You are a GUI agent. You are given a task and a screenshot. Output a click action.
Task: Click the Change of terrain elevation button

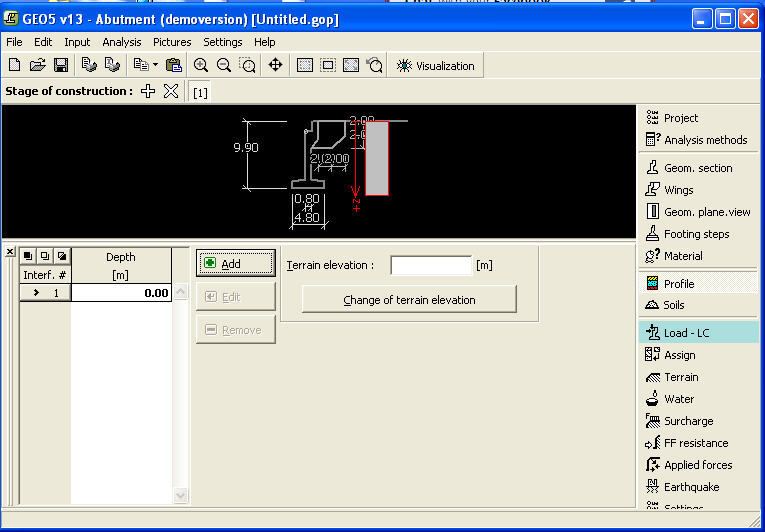point(409,300)
